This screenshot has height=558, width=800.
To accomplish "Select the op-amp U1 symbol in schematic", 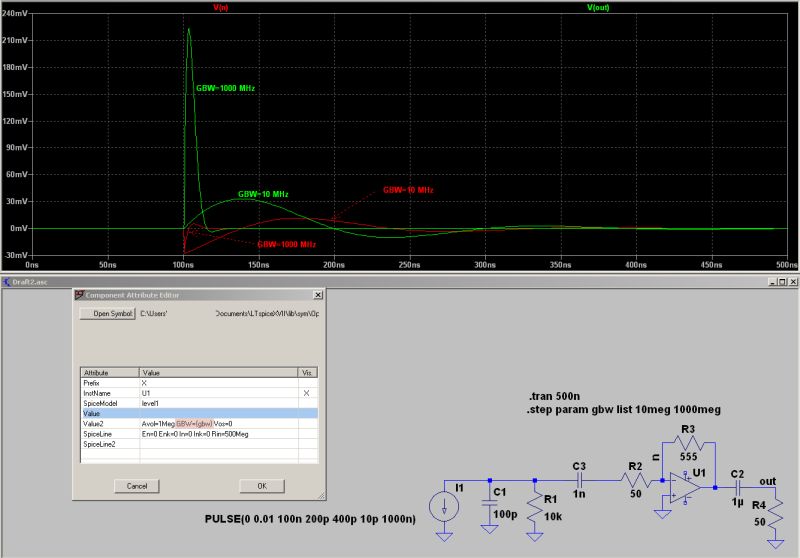I will click(685, 488).
